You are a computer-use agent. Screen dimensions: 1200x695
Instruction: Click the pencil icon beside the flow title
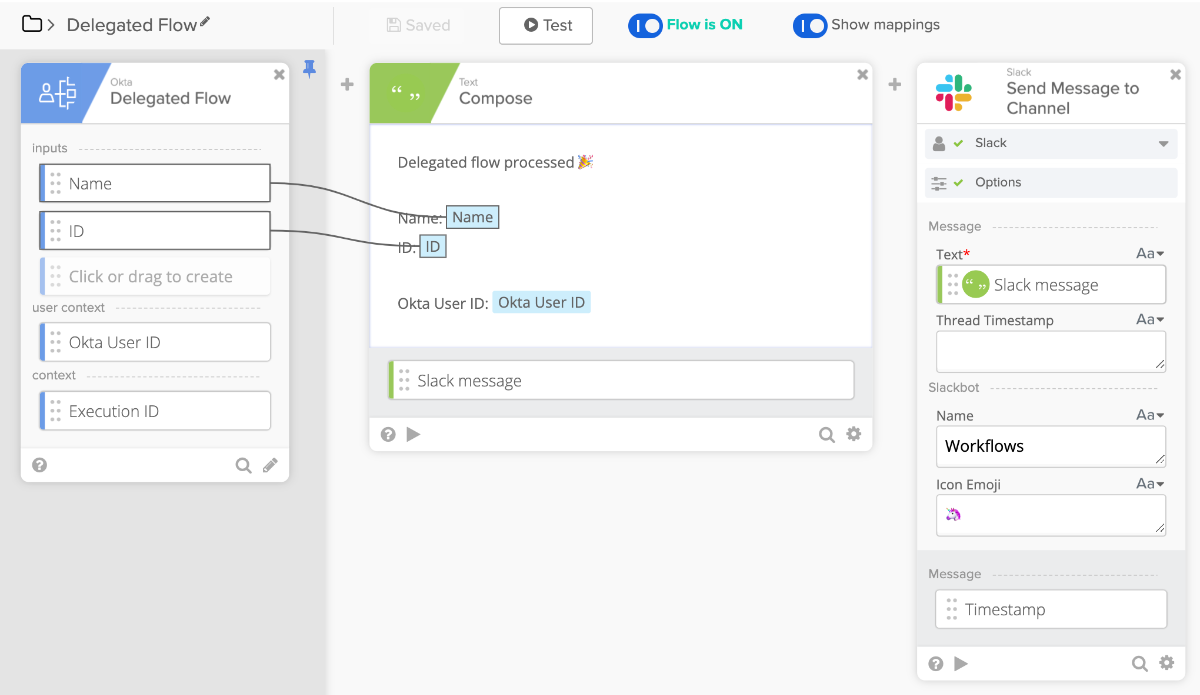205,21
